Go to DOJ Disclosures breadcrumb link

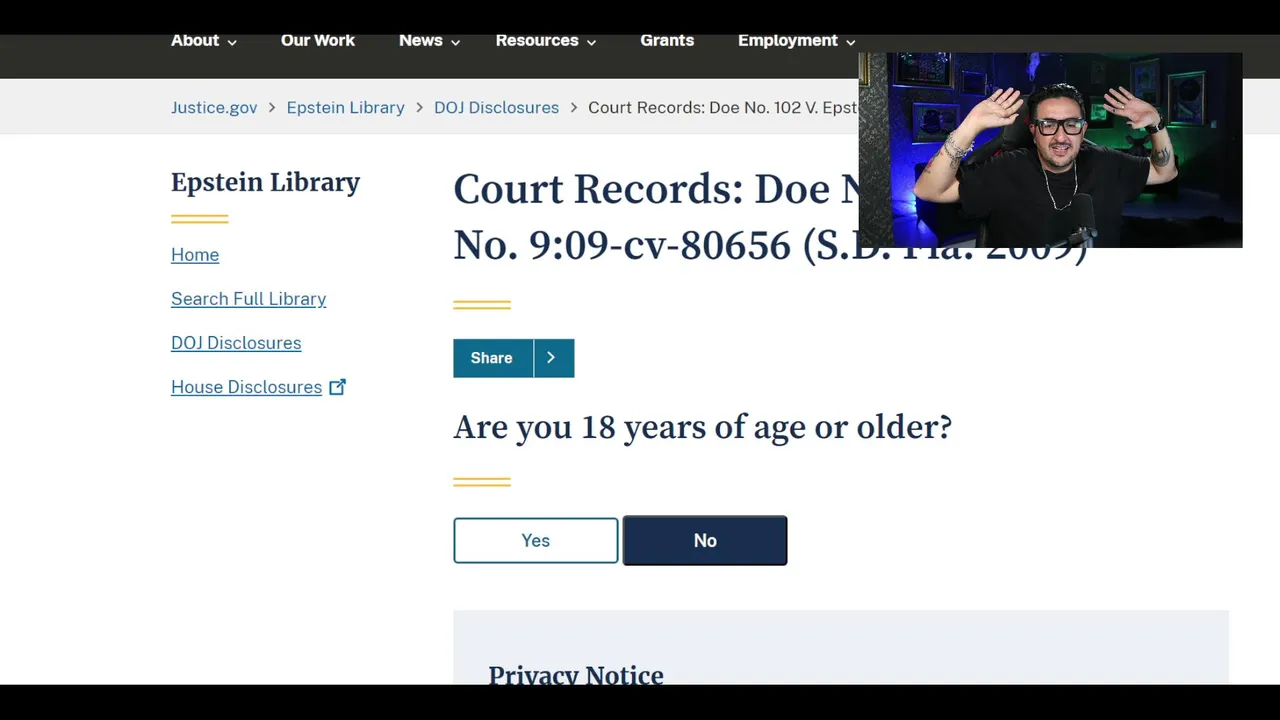496,107
